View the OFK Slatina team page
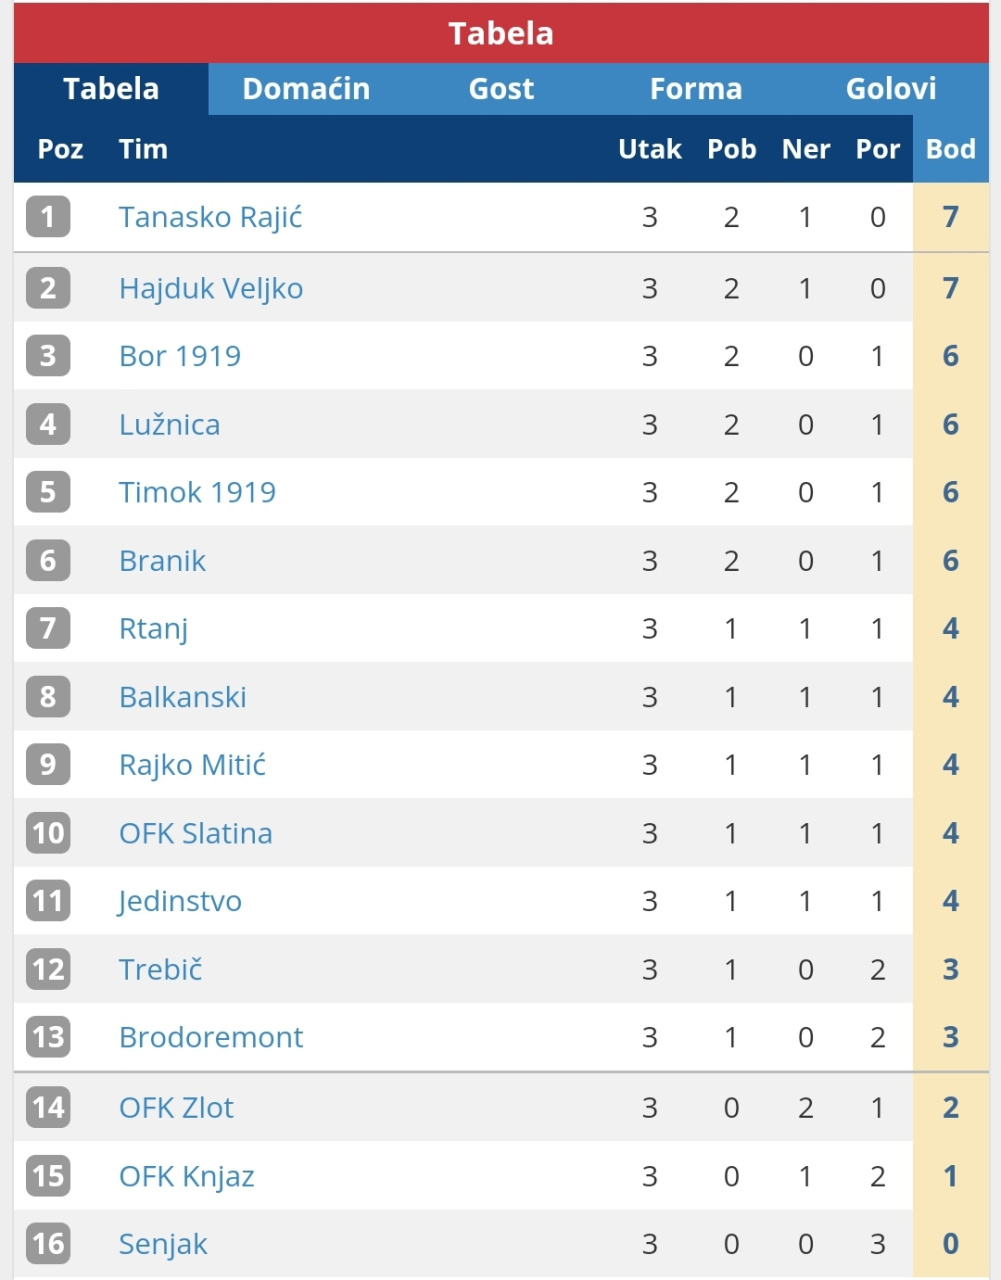The image size is (1001, 1280). (195, 833)
